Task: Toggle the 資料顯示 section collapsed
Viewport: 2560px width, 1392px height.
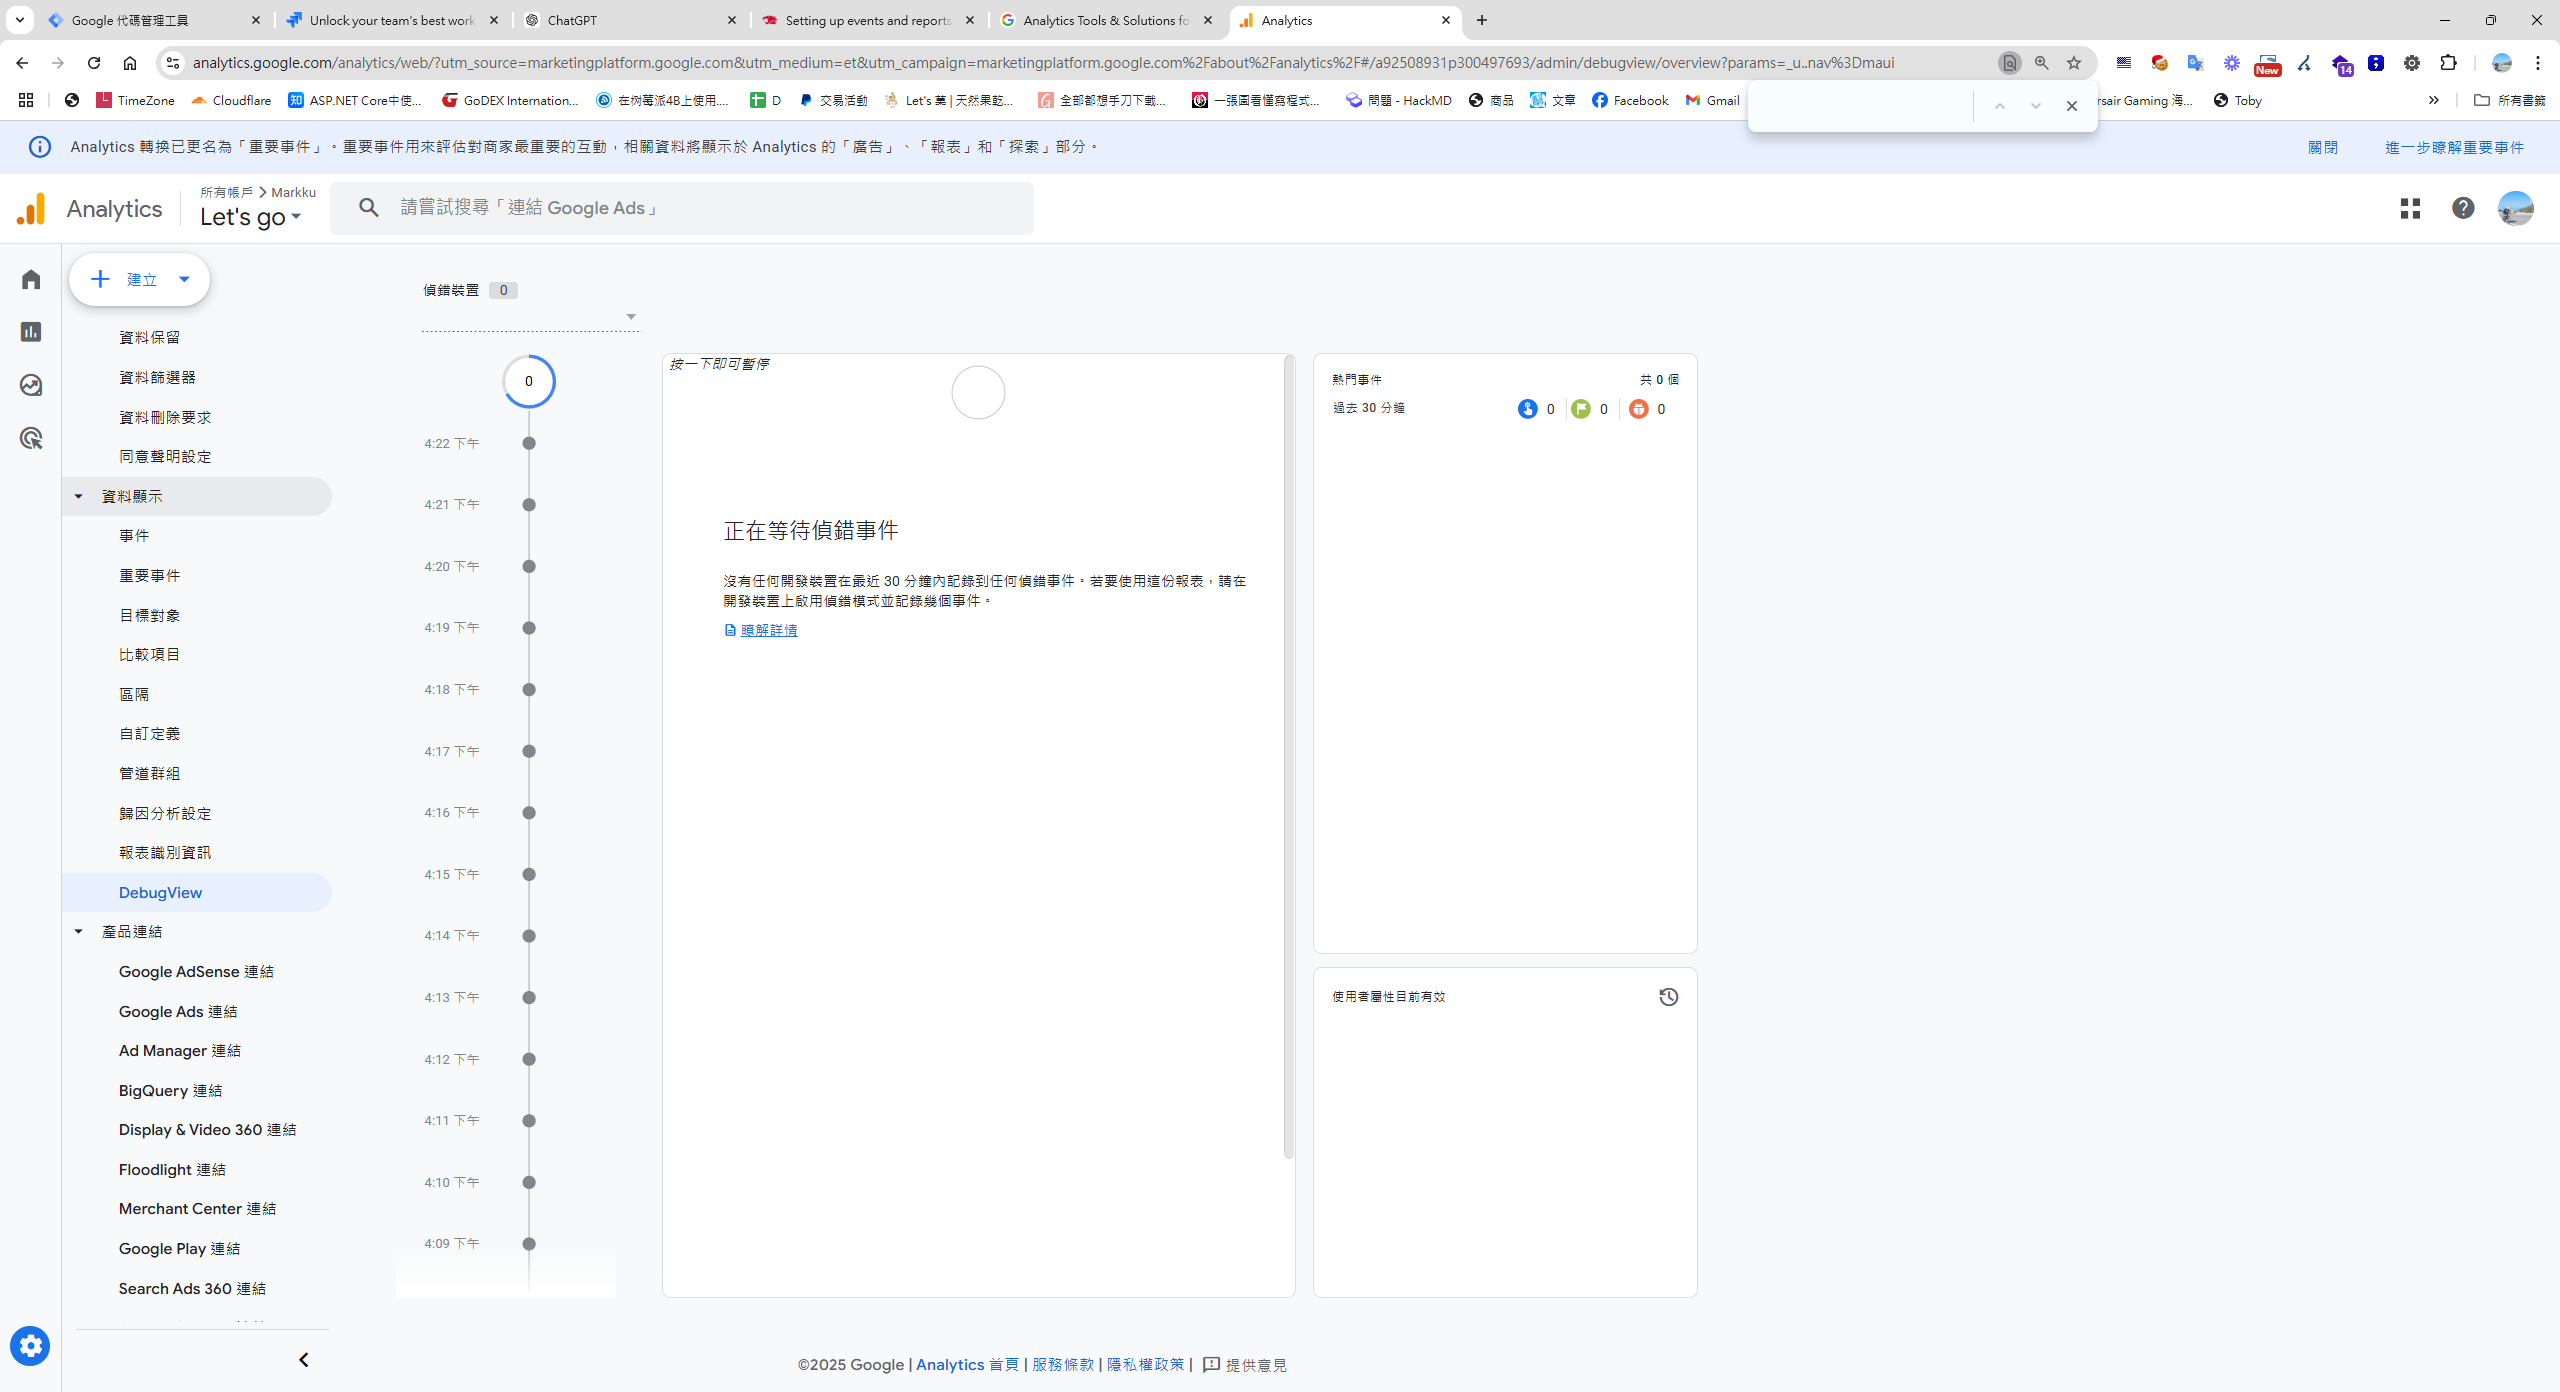Action: tap(79, 495)
